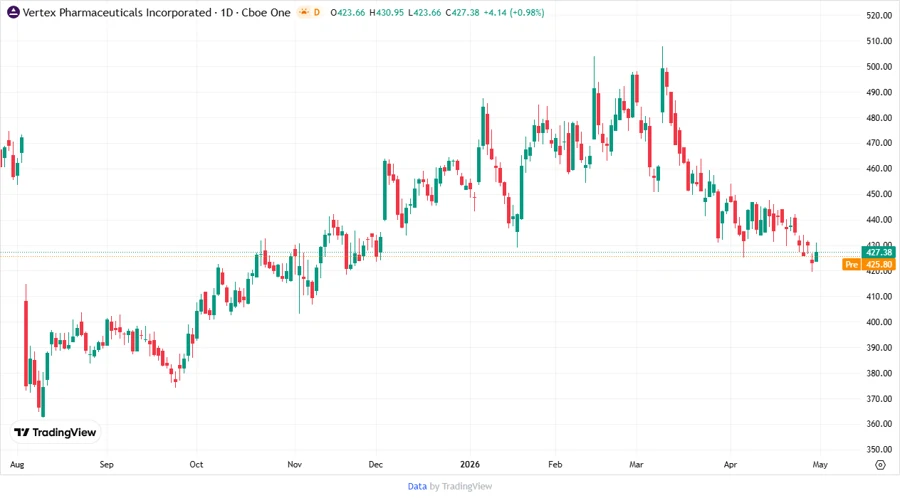Click the Apr label on time axis
Viewport: 900px width, 498px height.
[x=730, y=464]
